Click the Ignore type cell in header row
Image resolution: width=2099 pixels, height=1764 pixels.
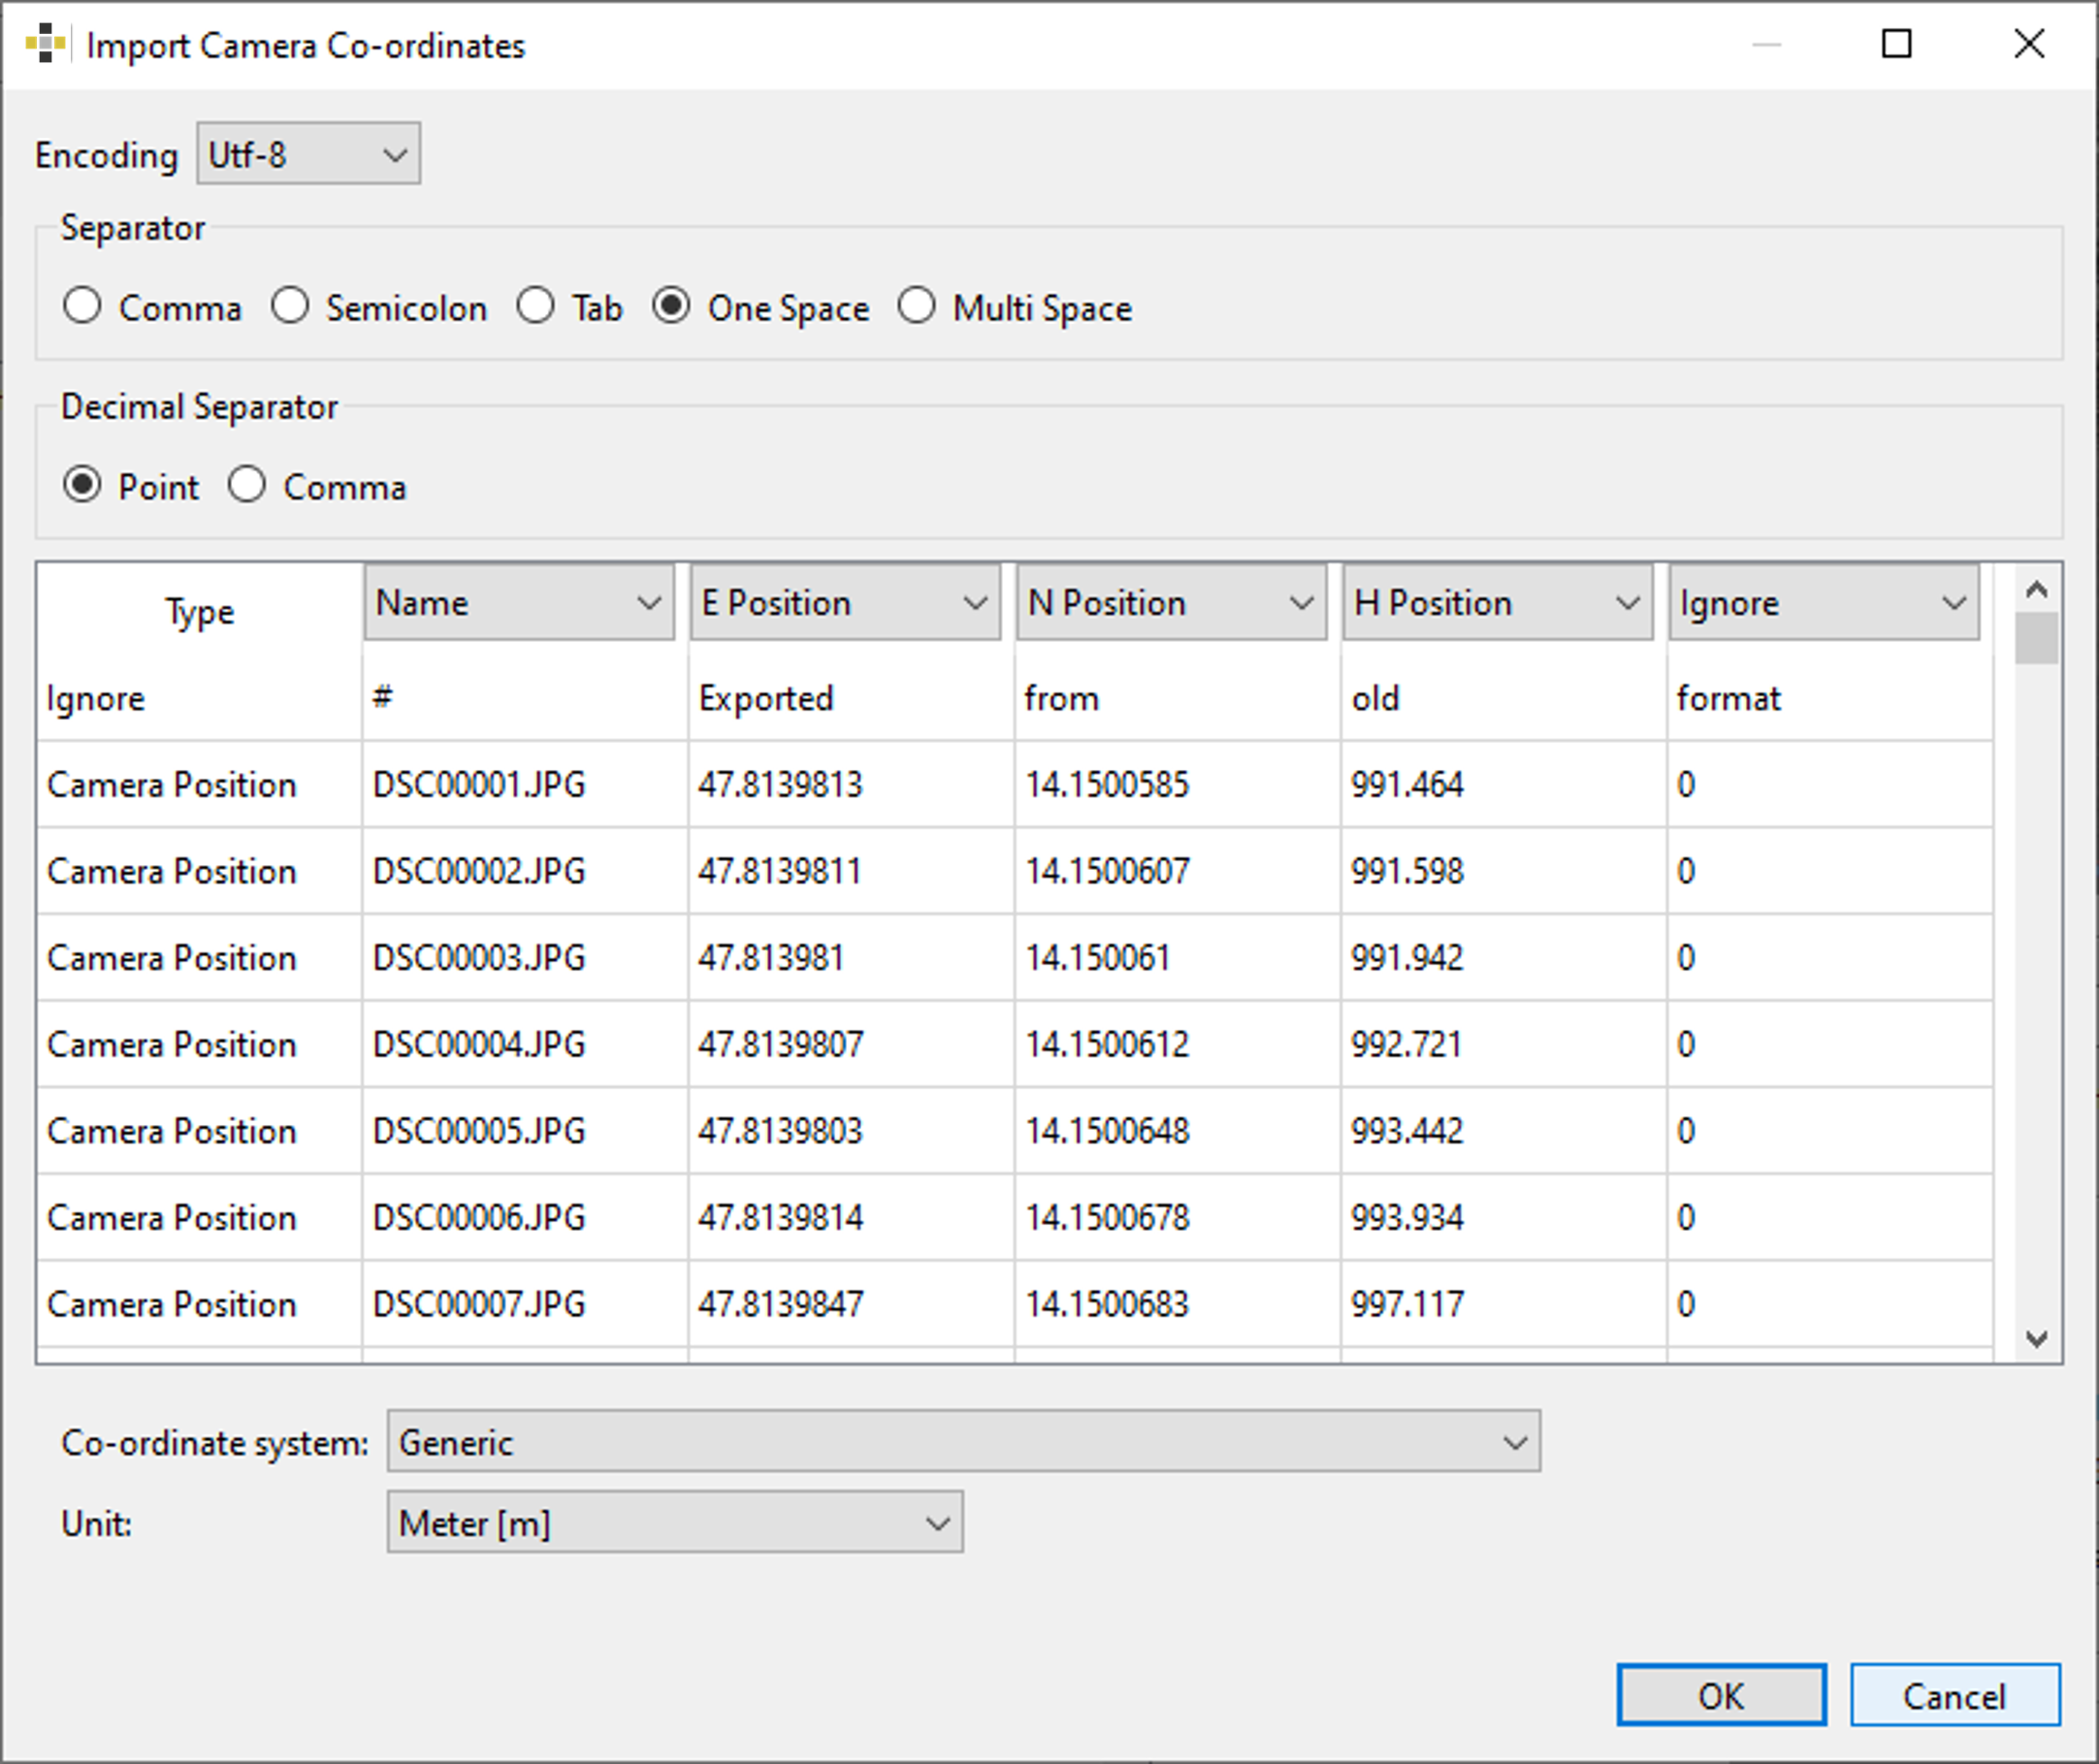pos(199,698)
